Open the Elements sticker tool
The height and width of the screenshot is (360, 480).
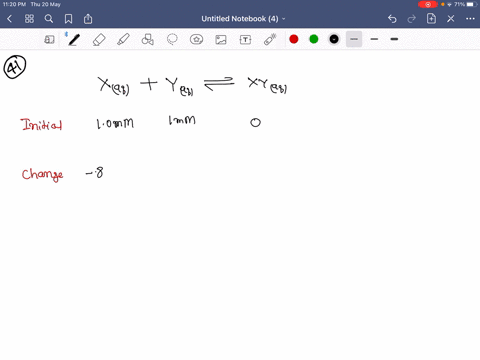tap(196, 40)
